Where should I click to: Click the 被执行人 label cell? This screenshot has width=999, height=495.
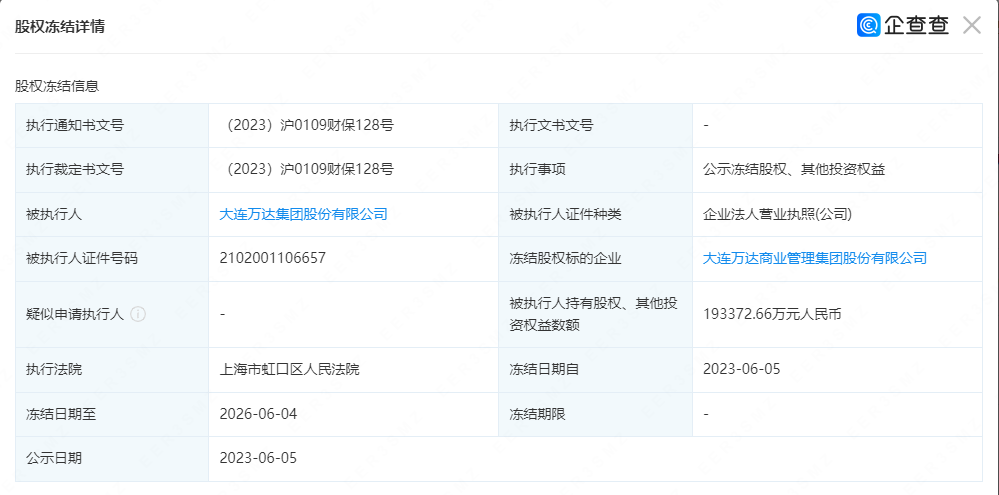[x=112, y=215]
